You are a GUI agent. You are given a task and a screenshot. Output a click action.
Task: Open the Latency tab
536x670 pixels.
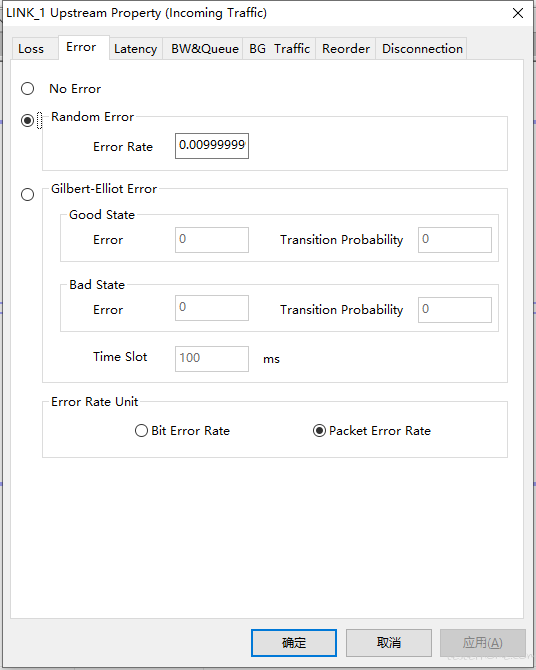point(135,49)
